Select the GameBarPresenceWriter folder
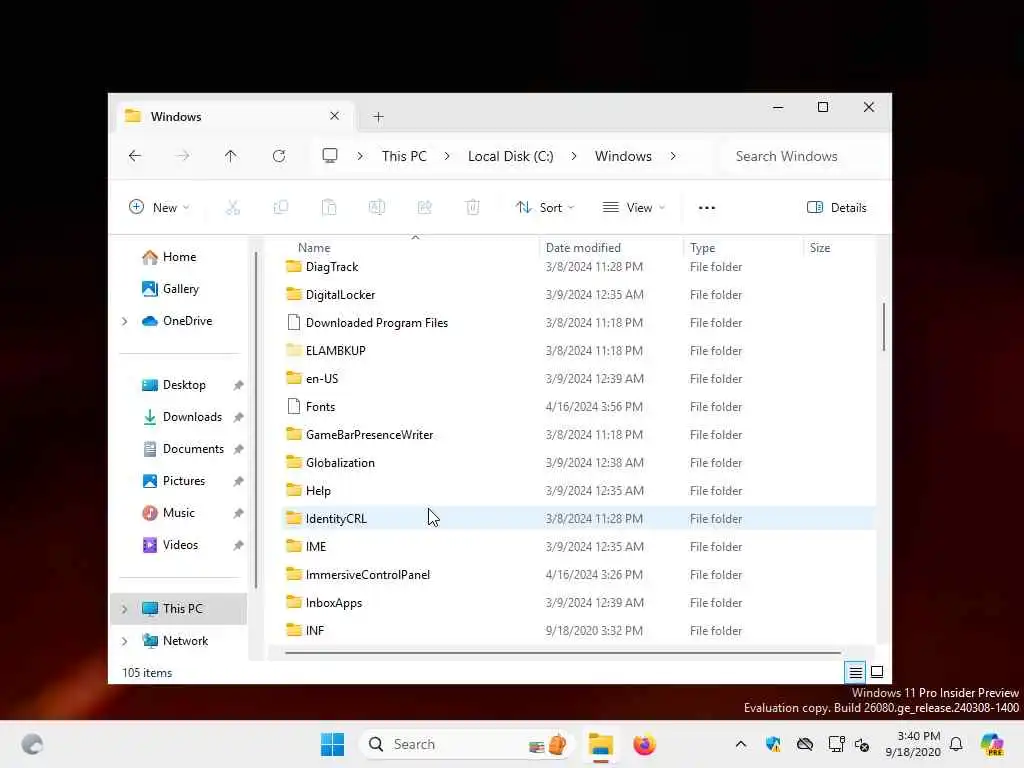The image size is (1024, 768). click(x=578, y=435)
